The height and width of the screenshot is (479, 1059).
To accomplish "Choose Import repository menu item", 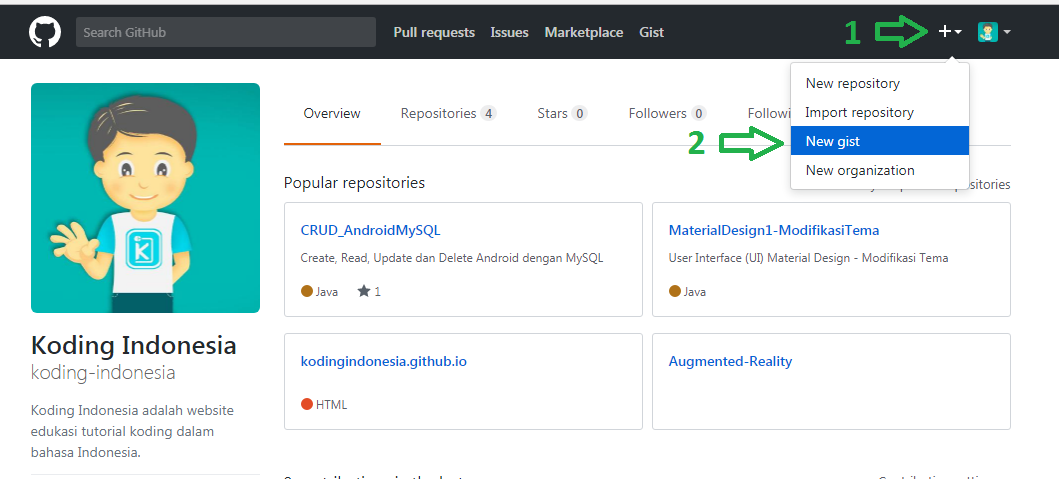I will (879, 112).
